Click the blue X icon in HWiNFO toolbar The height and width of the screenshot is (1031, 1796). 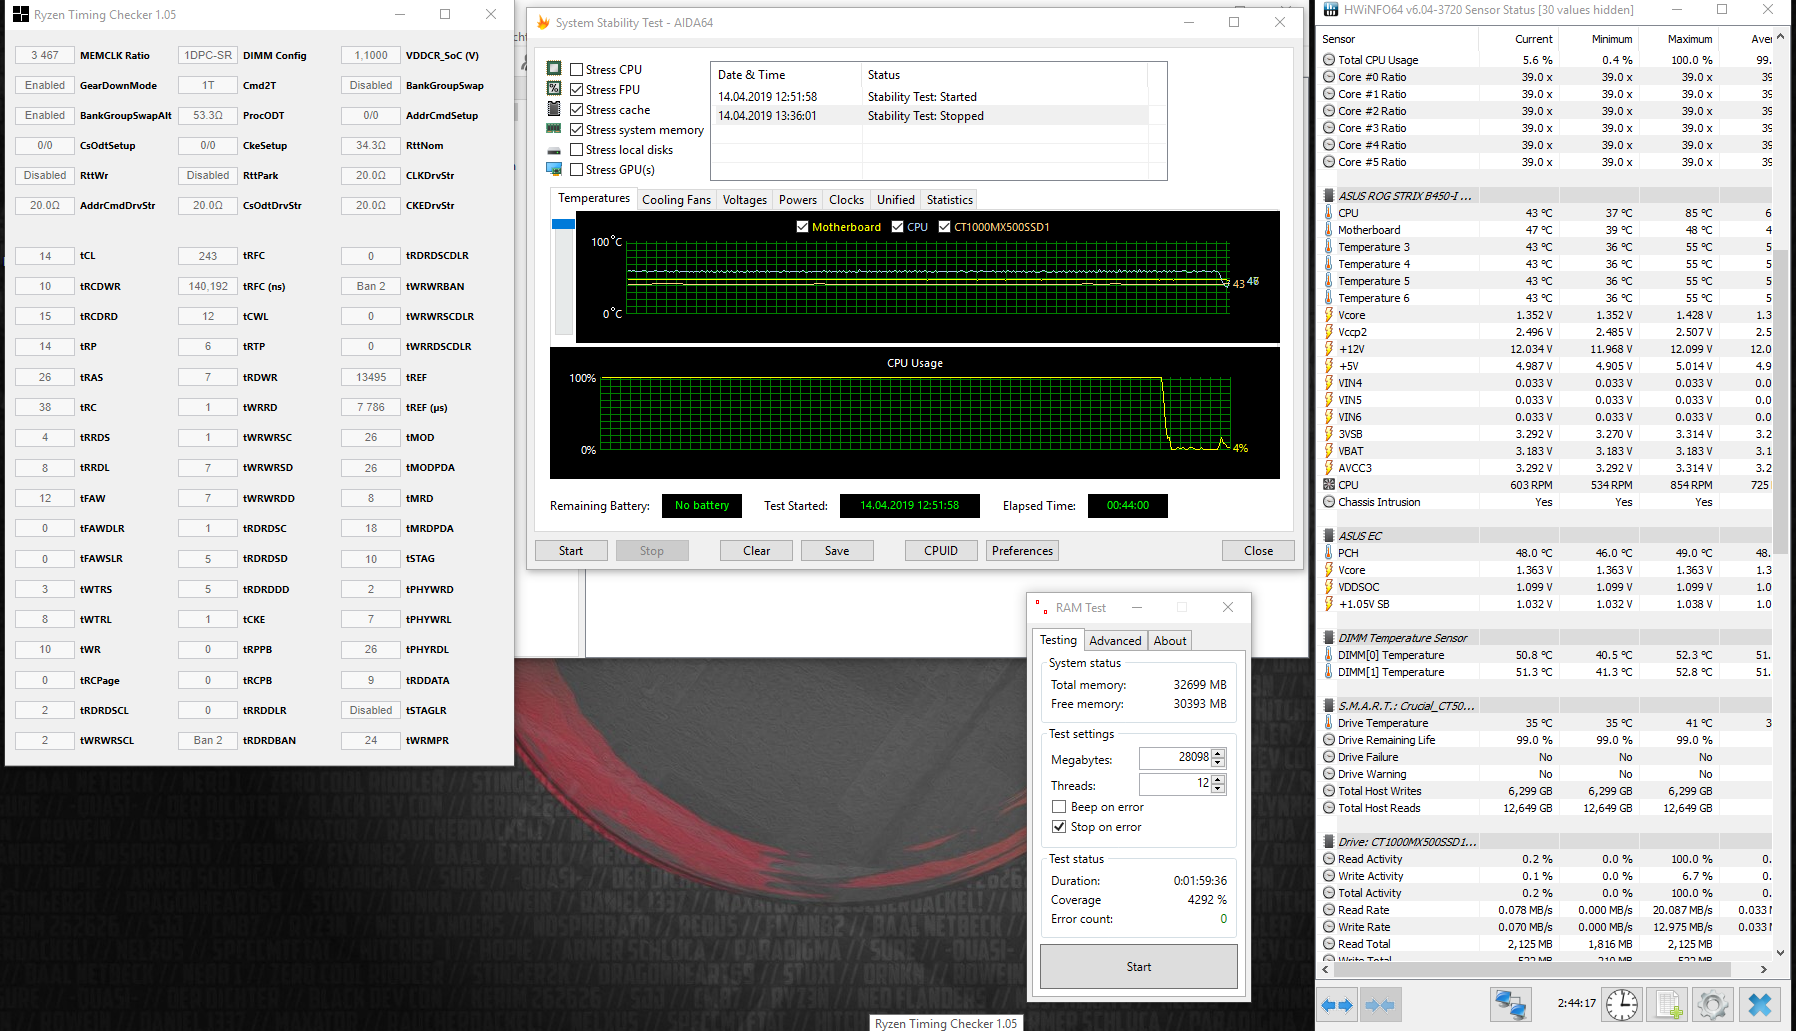(x=1760, y=1005)
